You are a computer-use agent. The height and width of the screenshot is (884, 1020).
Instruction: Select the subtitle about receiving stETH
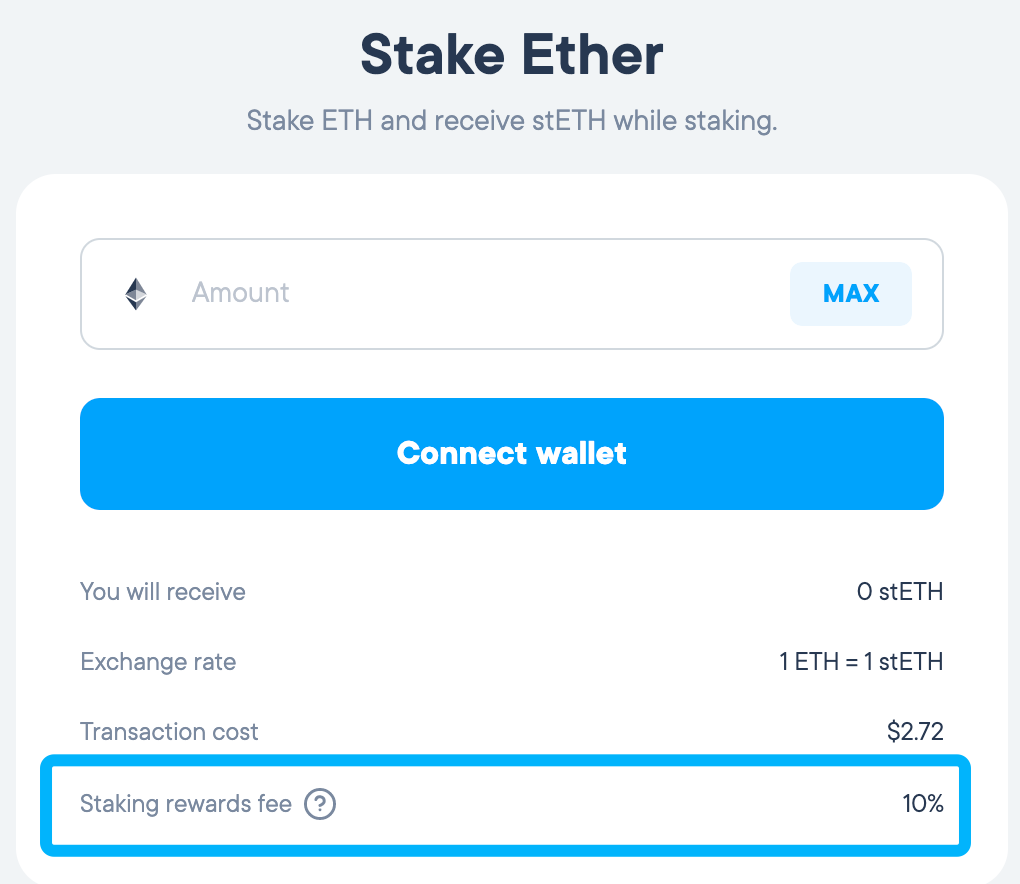click(x=512, y=121)
